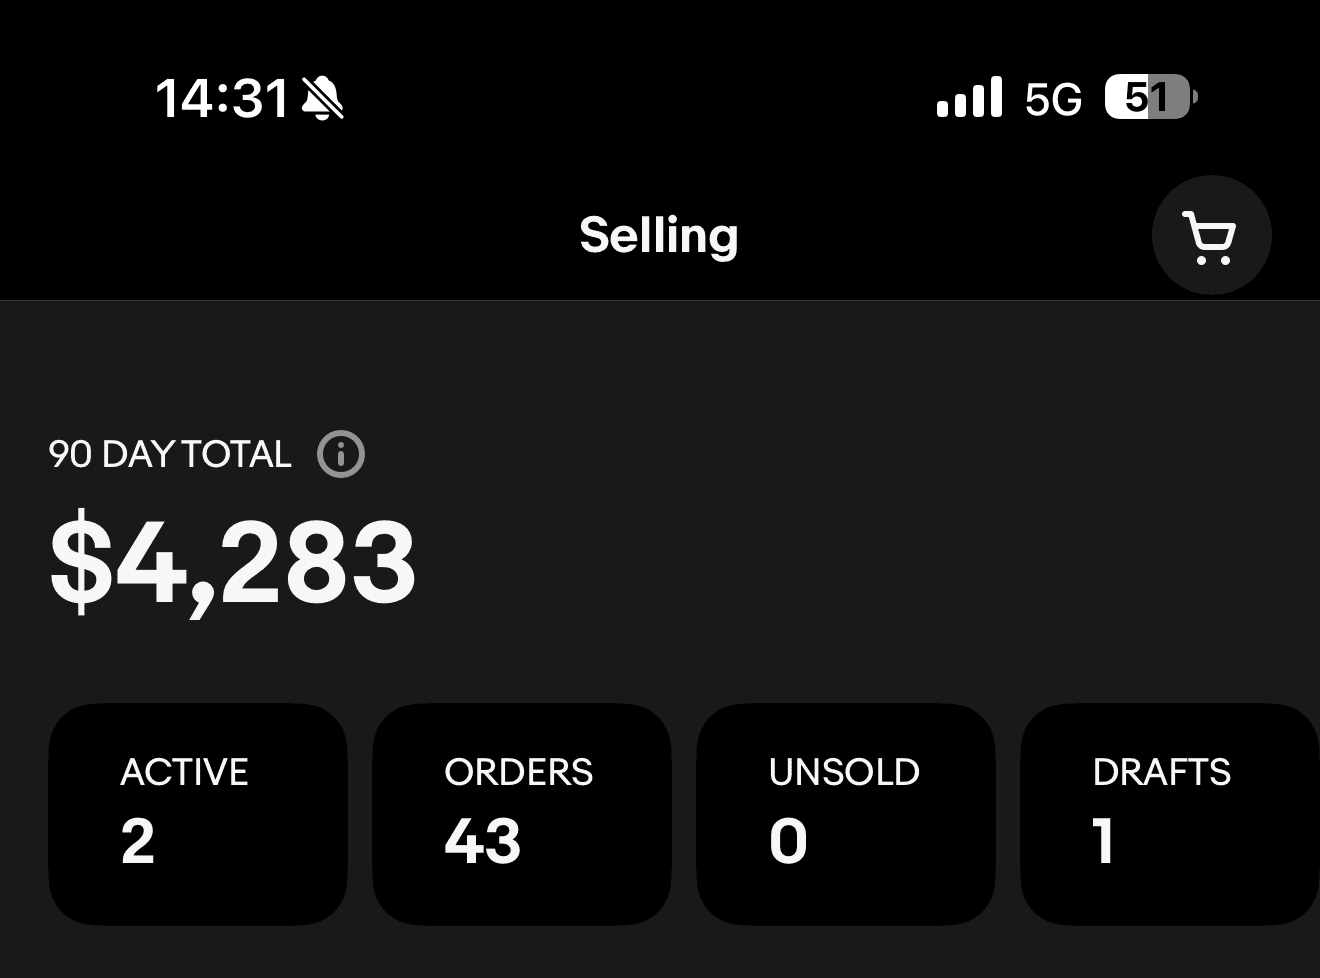Open the Drafts card
This screenshot has width=1320, height=978.
point(1168,814)
